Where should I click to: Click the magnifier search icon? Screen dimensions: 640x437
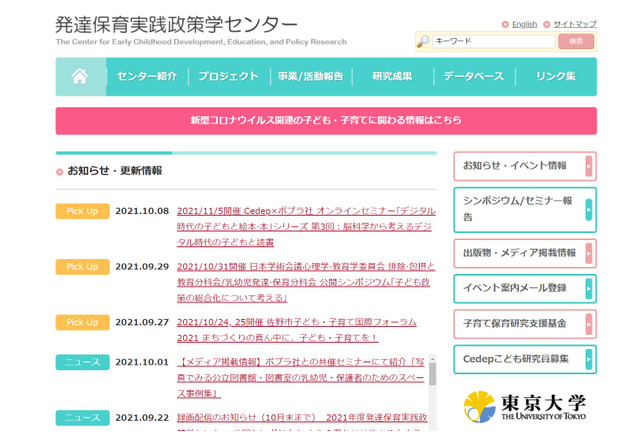pyautogui.click(x=423, y=41)
